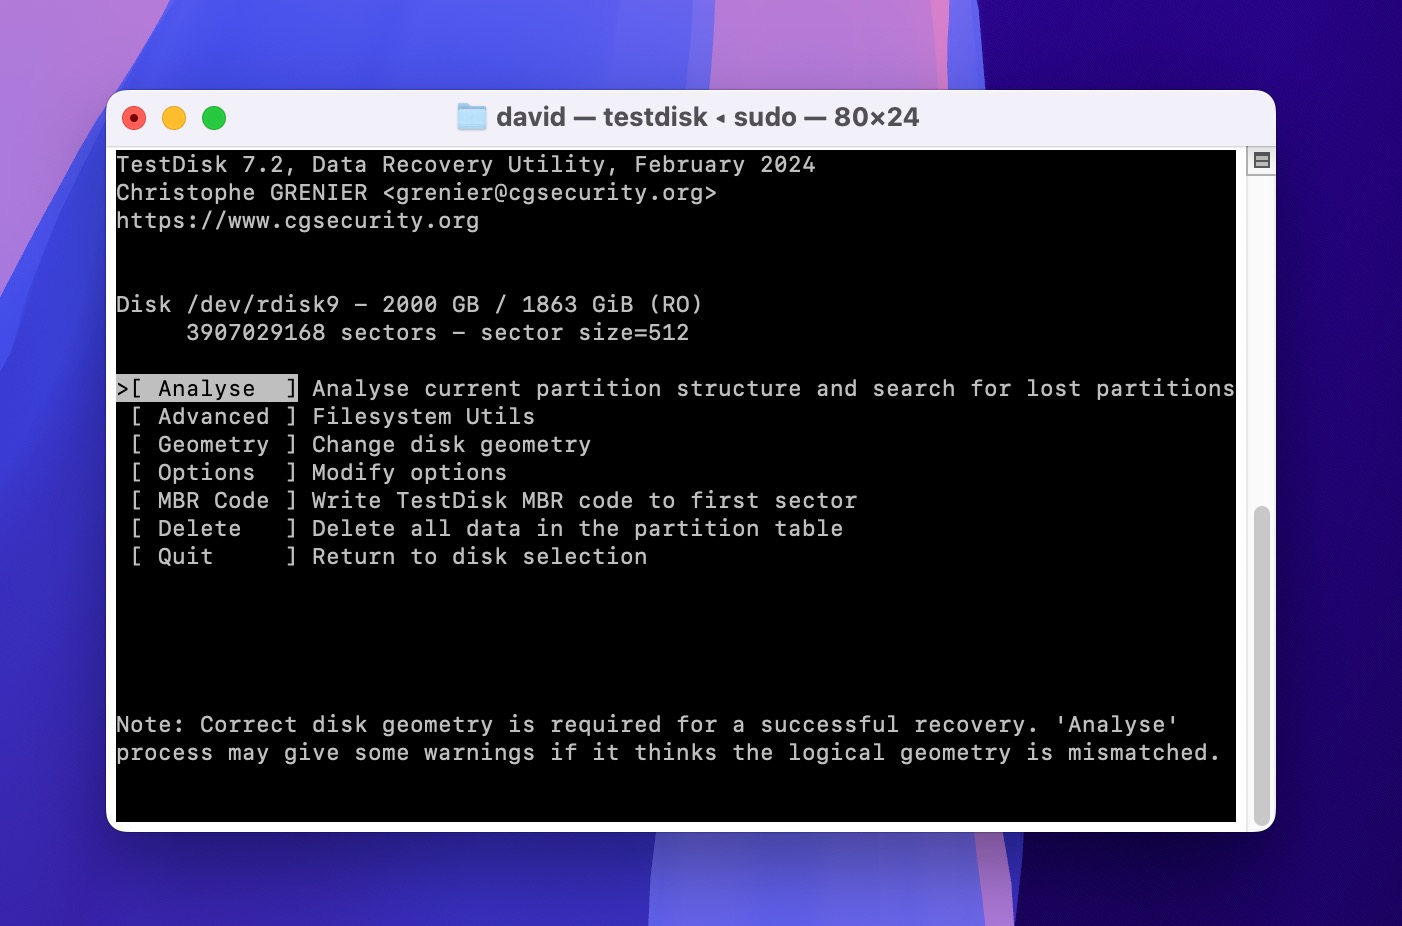Click the '3907029168 sectors' line

pyautogui.click(x=438, y=332)
